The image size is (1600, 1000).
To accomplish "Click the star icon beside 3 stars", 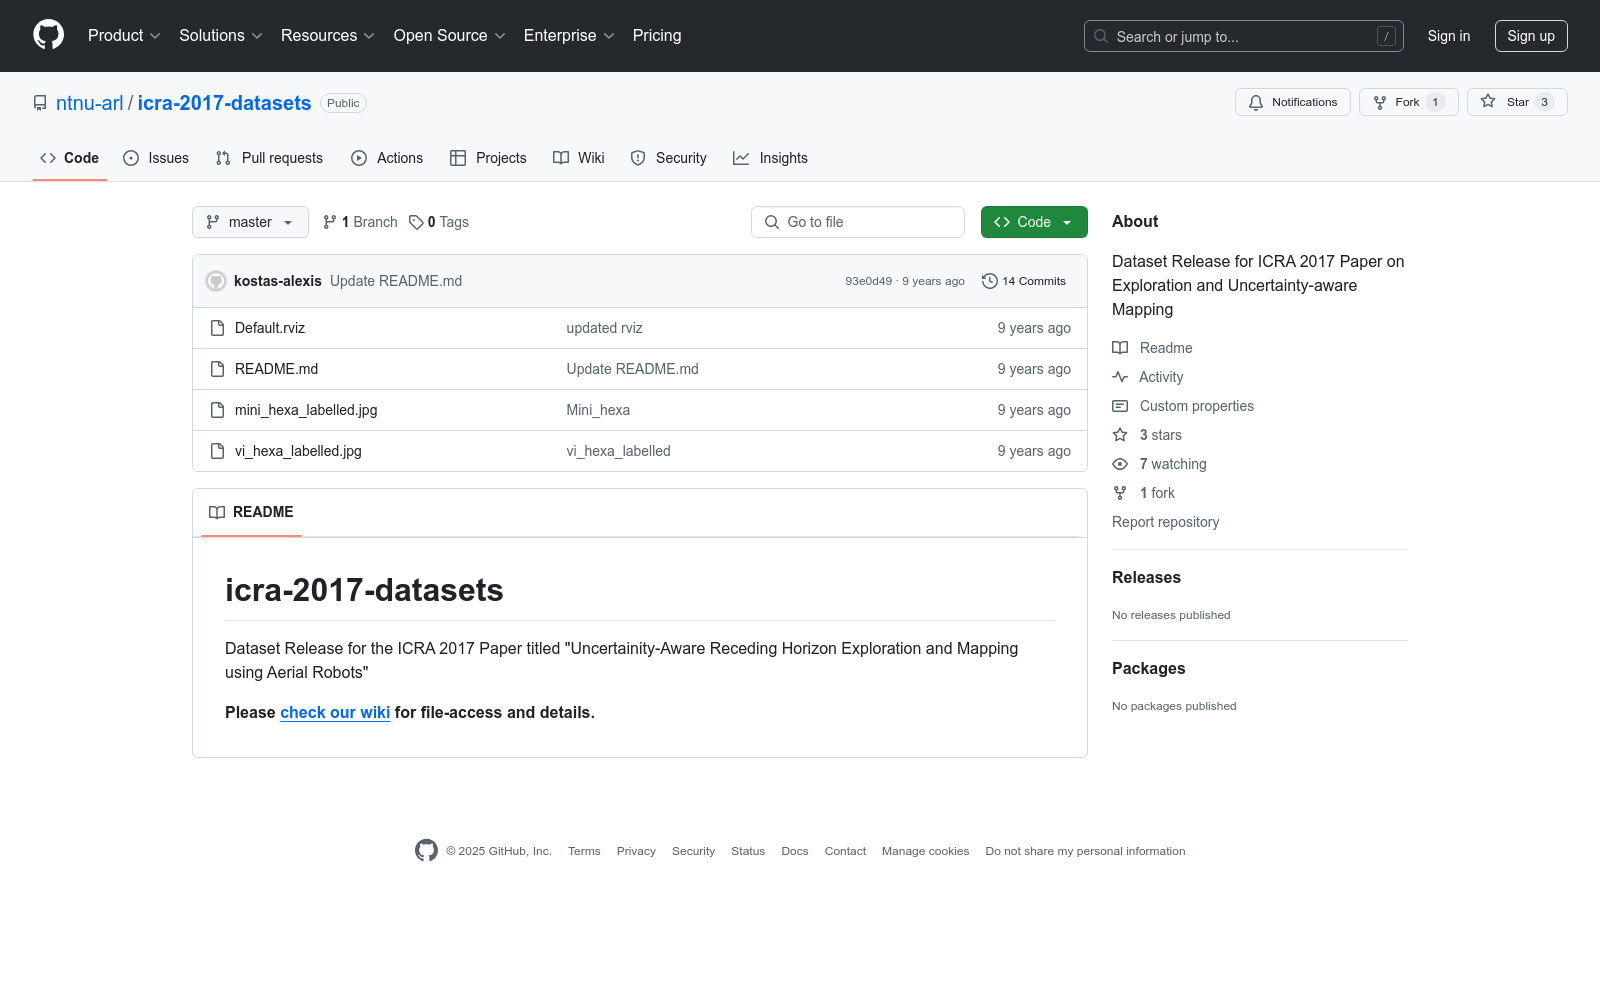I will coord(1120,435).
